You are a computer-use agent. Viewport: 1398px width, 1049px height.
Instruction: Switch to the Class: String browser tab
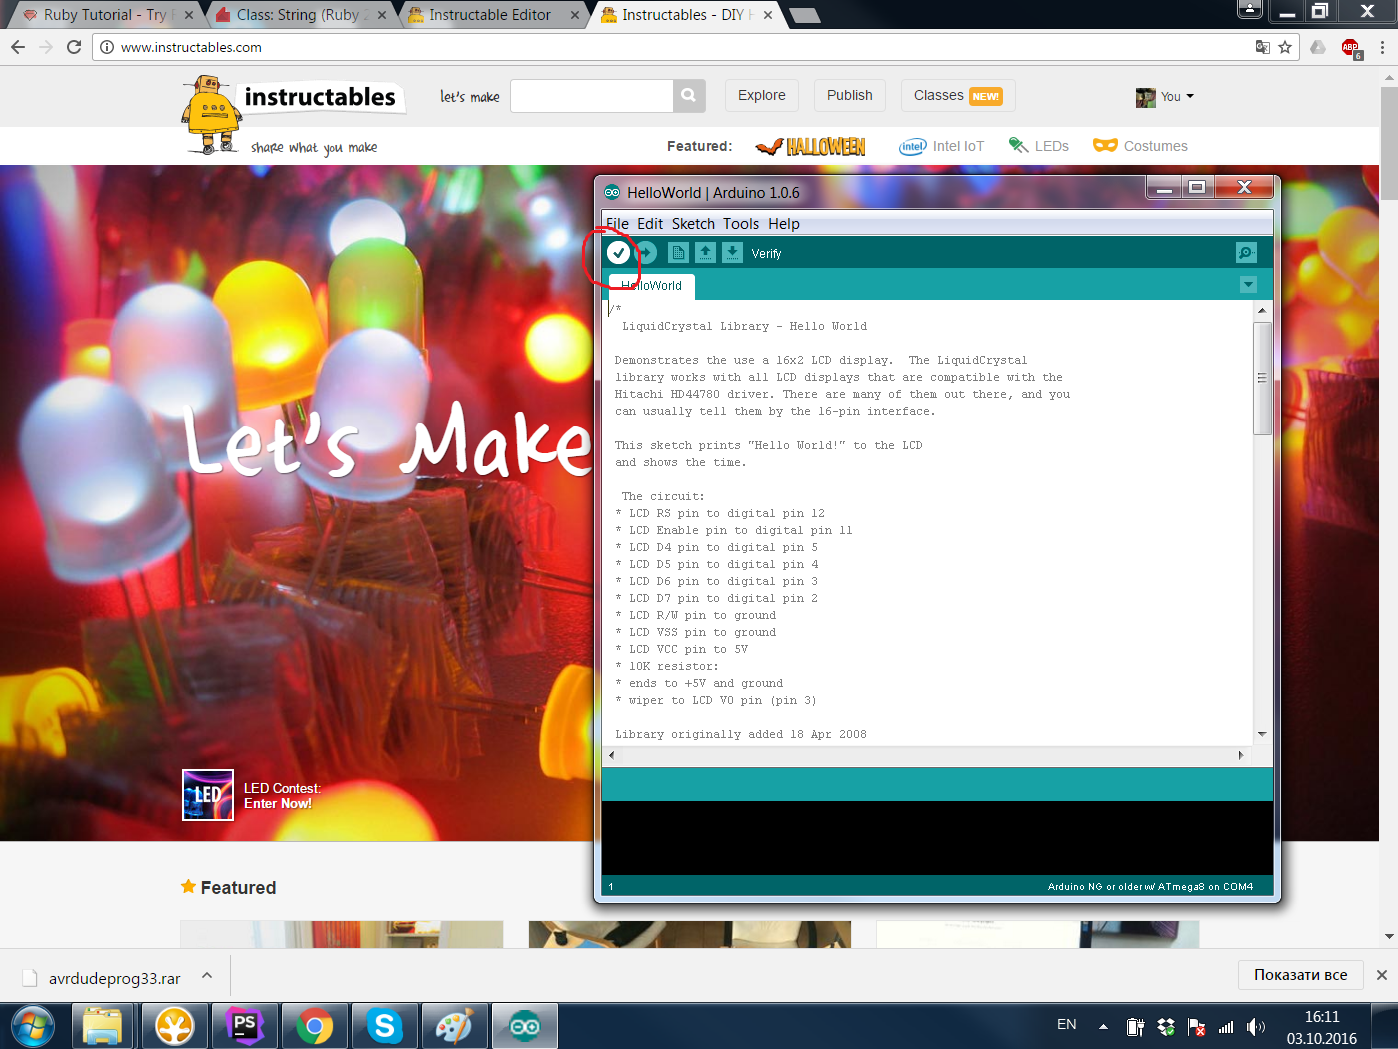click(302, 15)
